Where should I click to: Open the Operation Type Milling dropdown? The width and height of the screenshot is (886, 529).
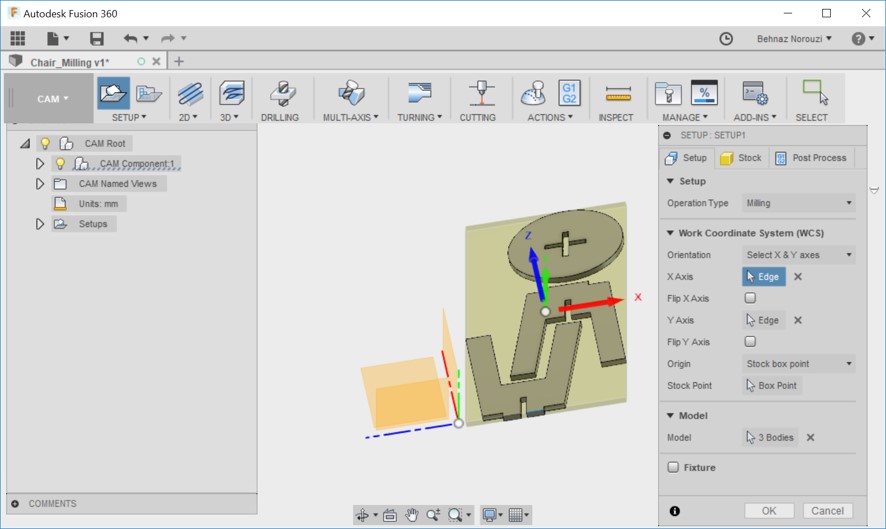(798, 203)
